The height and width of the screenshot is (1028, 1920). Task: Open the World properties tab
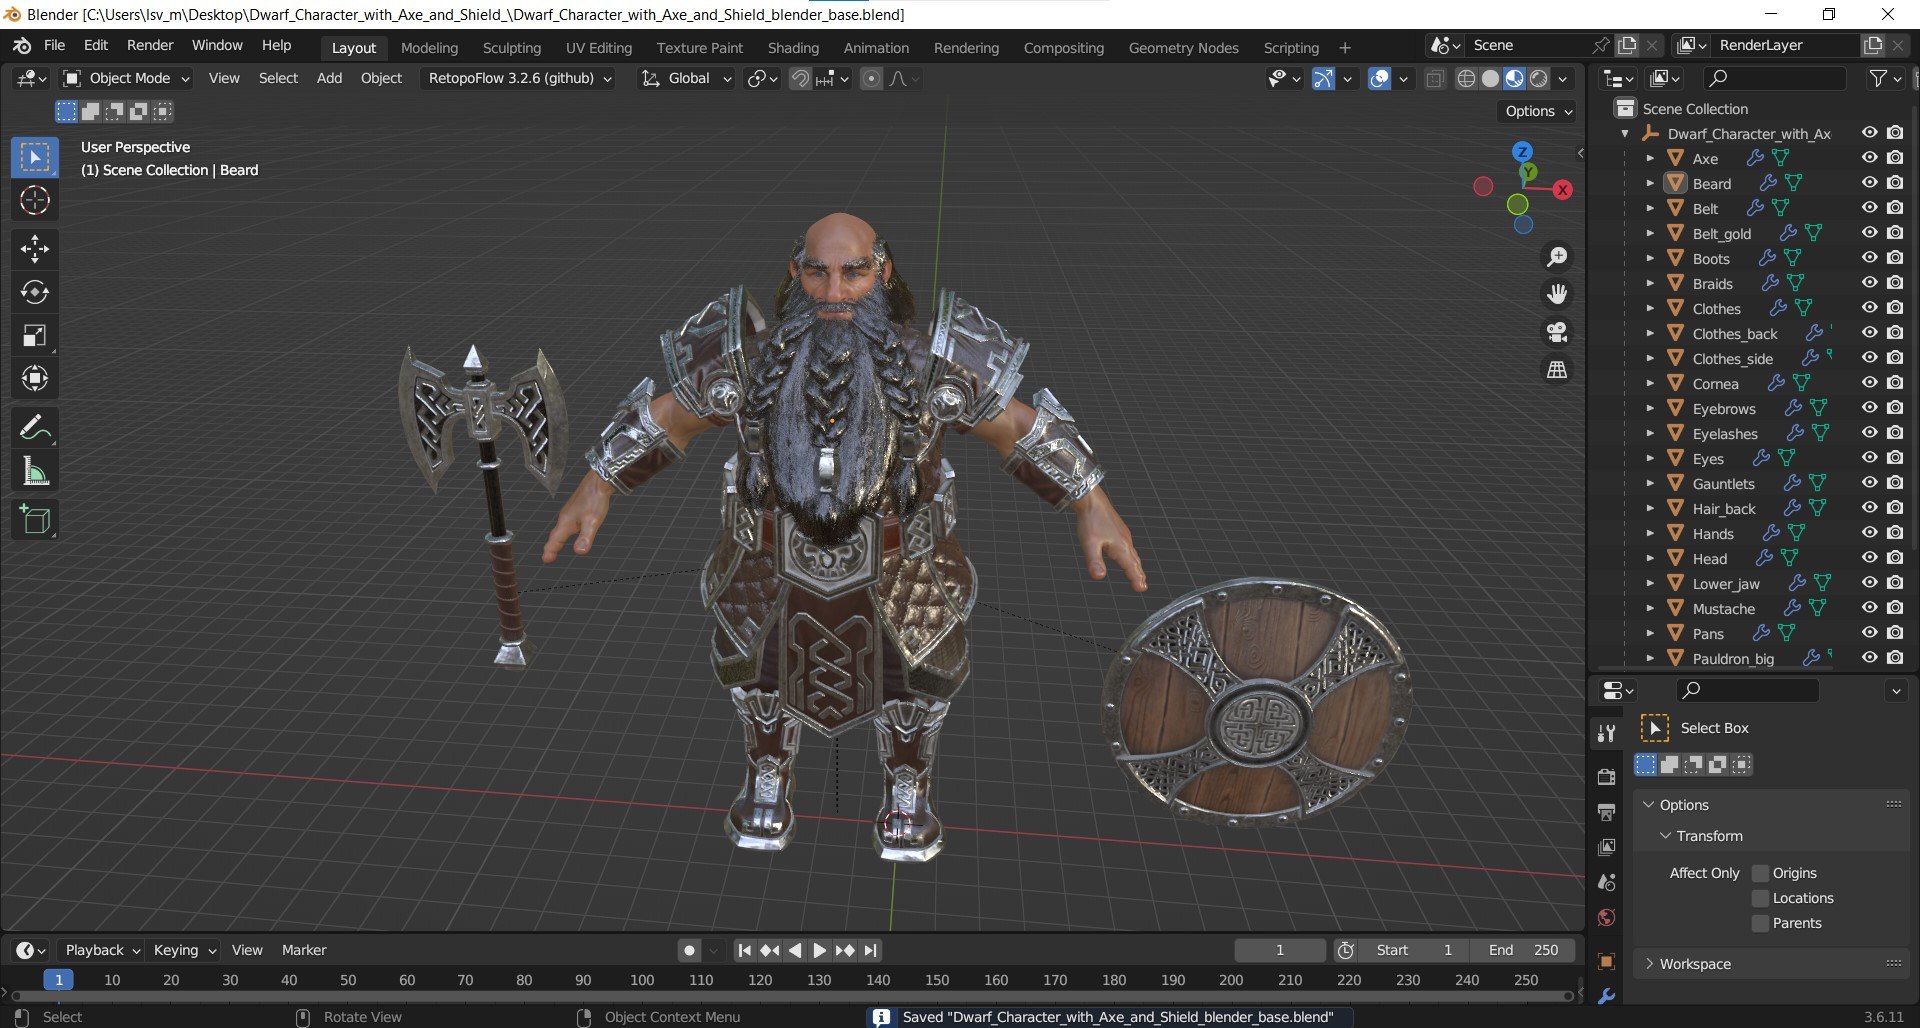(1607, 918)
